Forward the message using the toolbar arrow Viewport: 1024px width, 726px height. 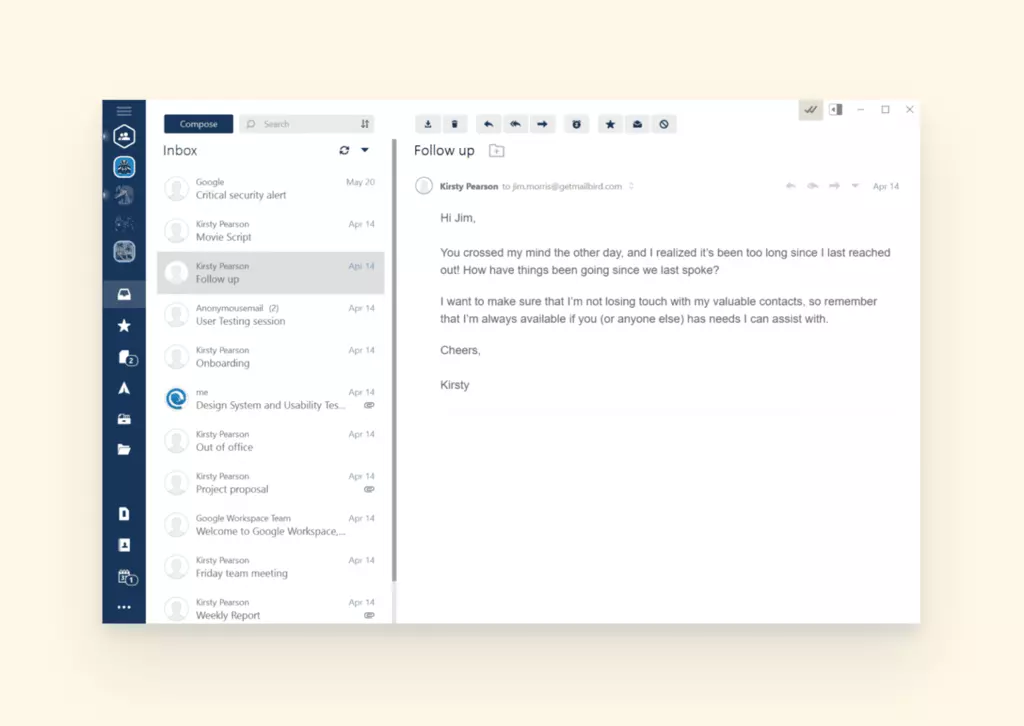tap(542, 124)
